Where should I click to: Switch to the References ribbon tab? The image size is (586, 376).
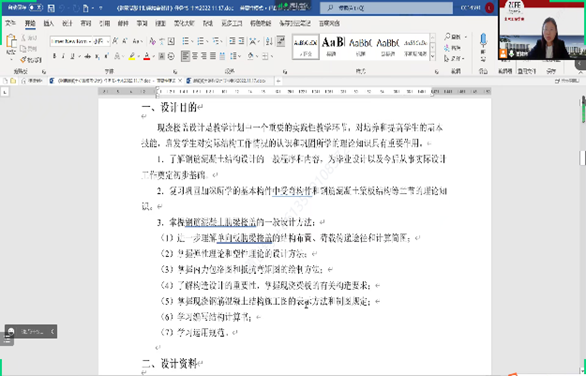[104, 23]
